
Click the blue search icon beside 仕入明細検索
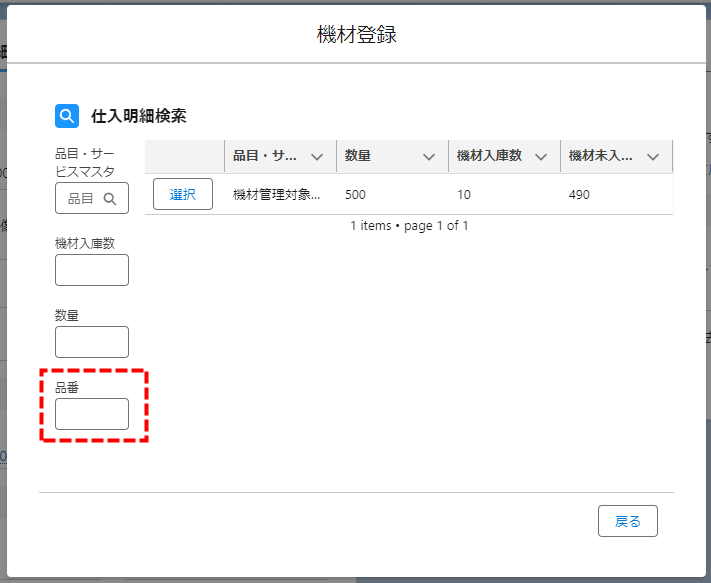click(67, 116)
